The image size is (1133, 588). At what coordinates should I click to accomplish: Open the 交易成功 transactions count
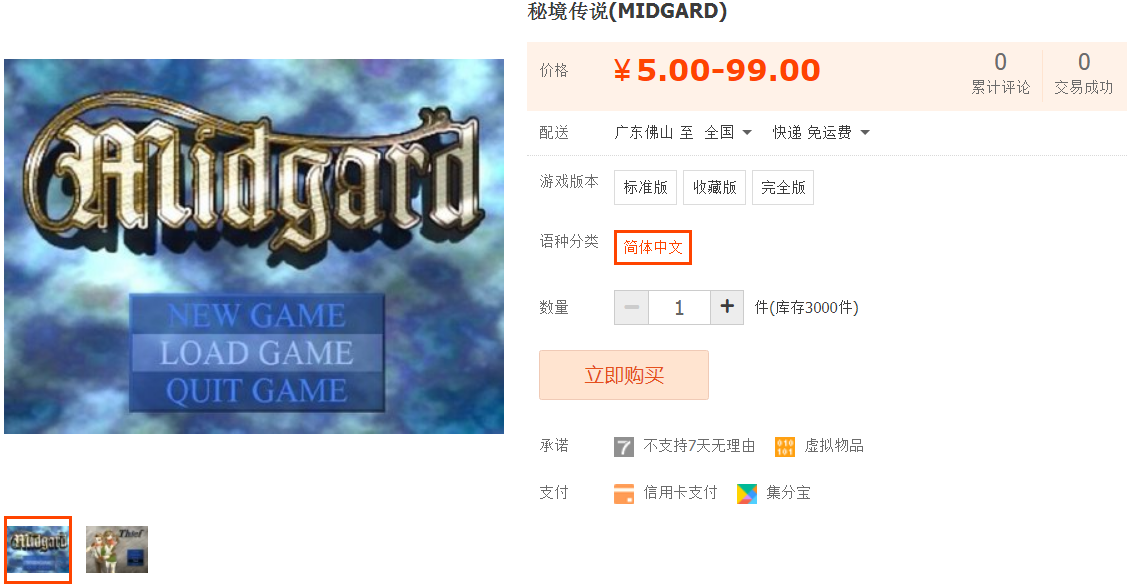click(1083, 73)
